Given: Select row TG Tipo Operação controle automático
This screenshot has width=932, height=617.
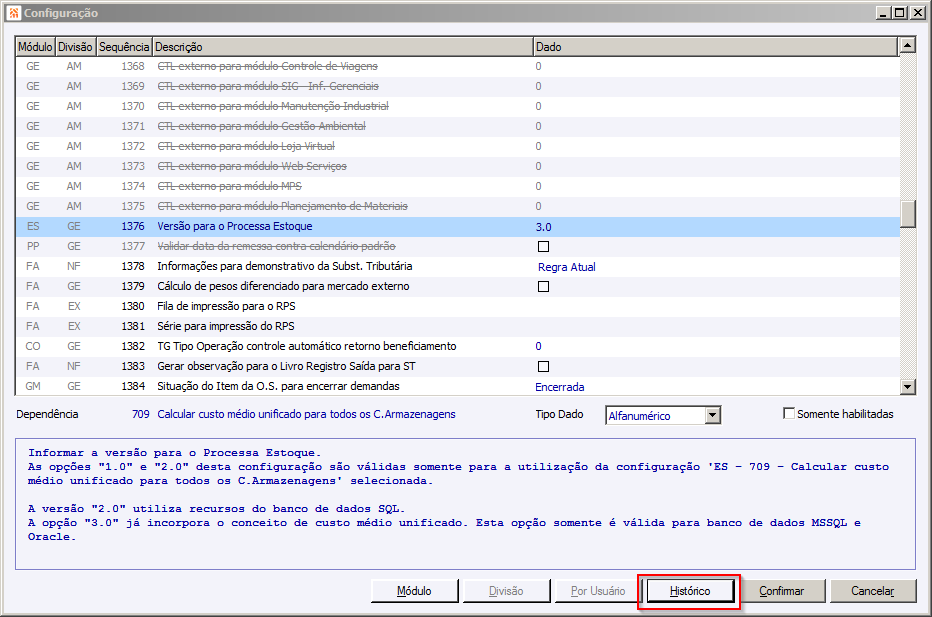Looking at the screenshot, I should pos(457,346).
